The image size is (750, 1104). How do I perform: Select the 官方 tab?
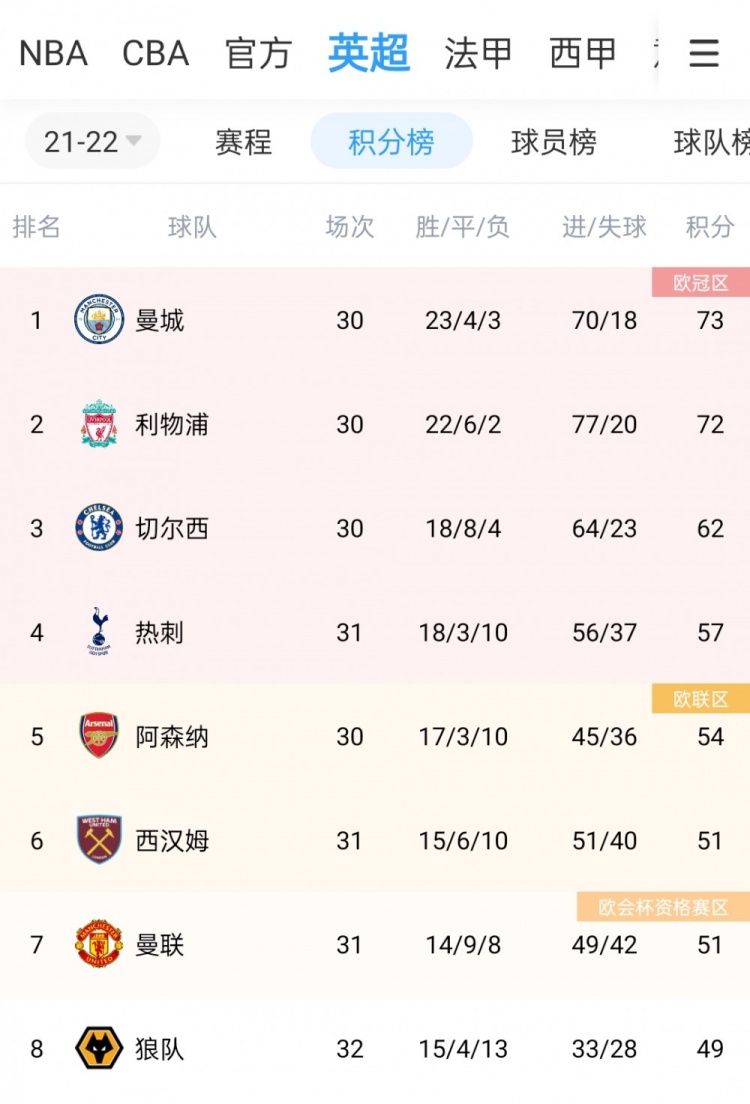258,54
